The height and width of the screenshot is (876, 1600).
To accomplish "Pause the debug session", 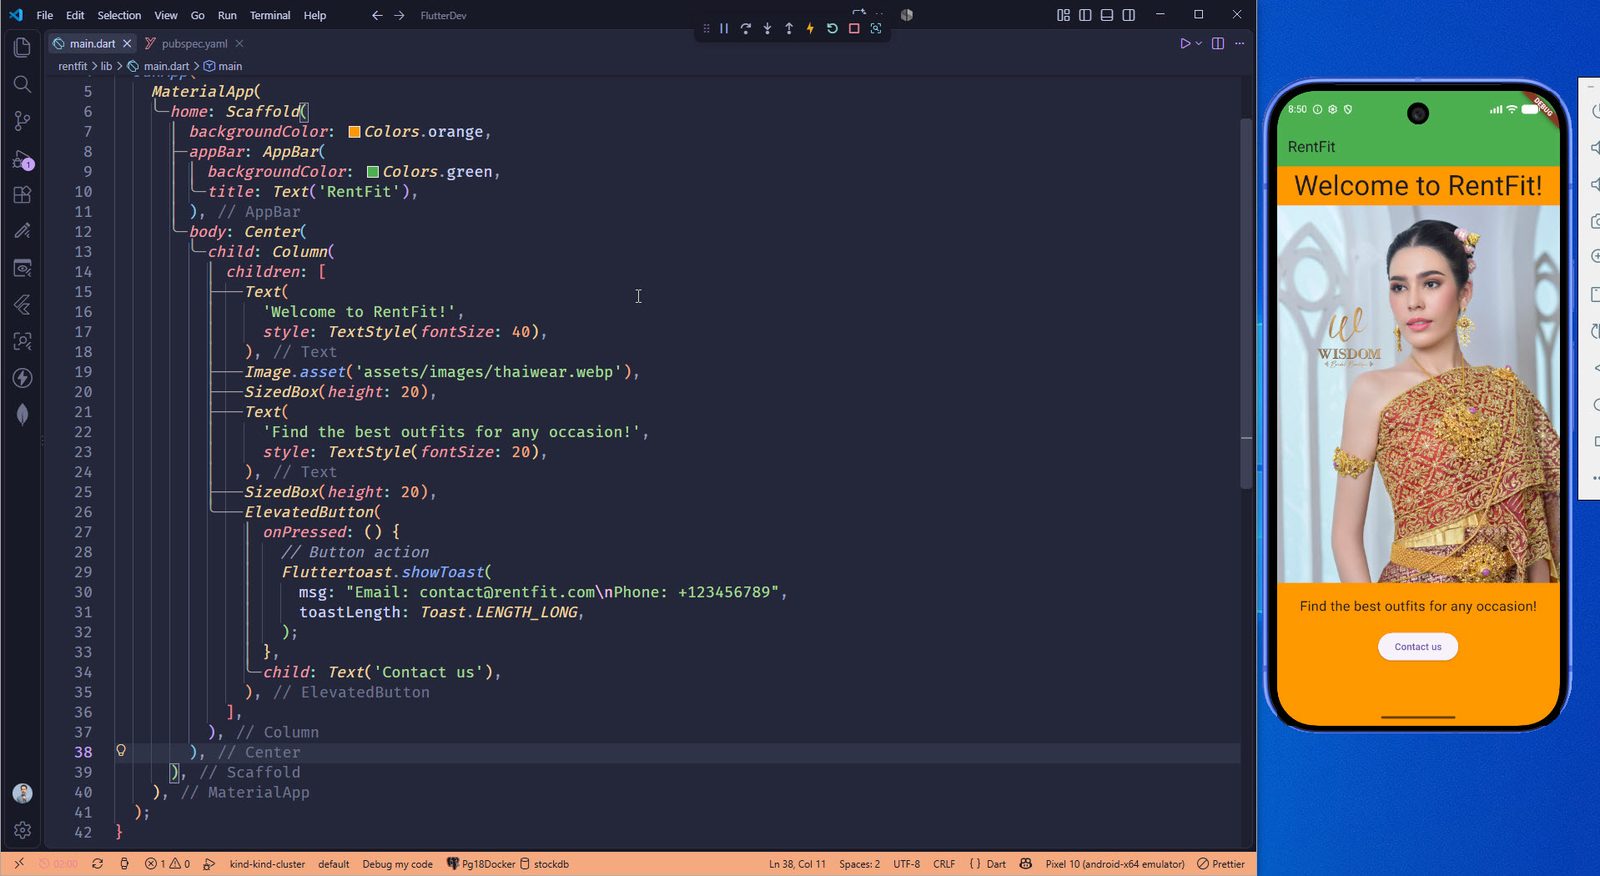I will click(x=724, y=29).
